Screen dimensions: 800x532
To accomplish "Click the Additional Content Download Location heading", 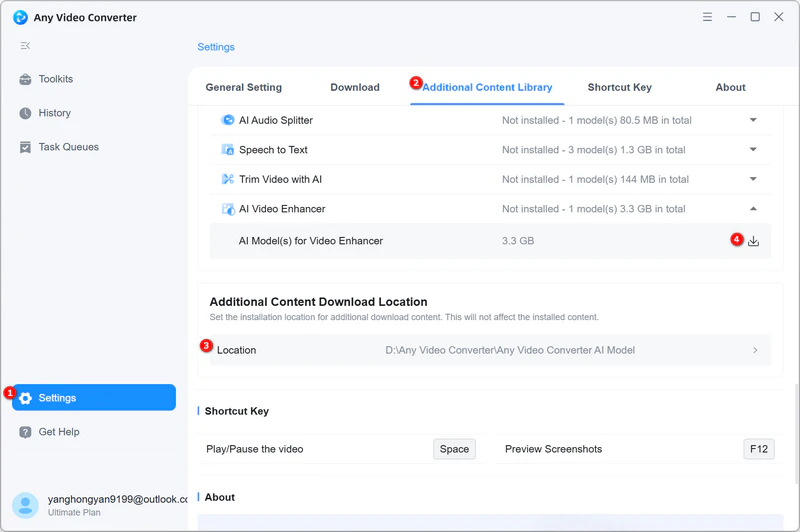I will 318,302.
